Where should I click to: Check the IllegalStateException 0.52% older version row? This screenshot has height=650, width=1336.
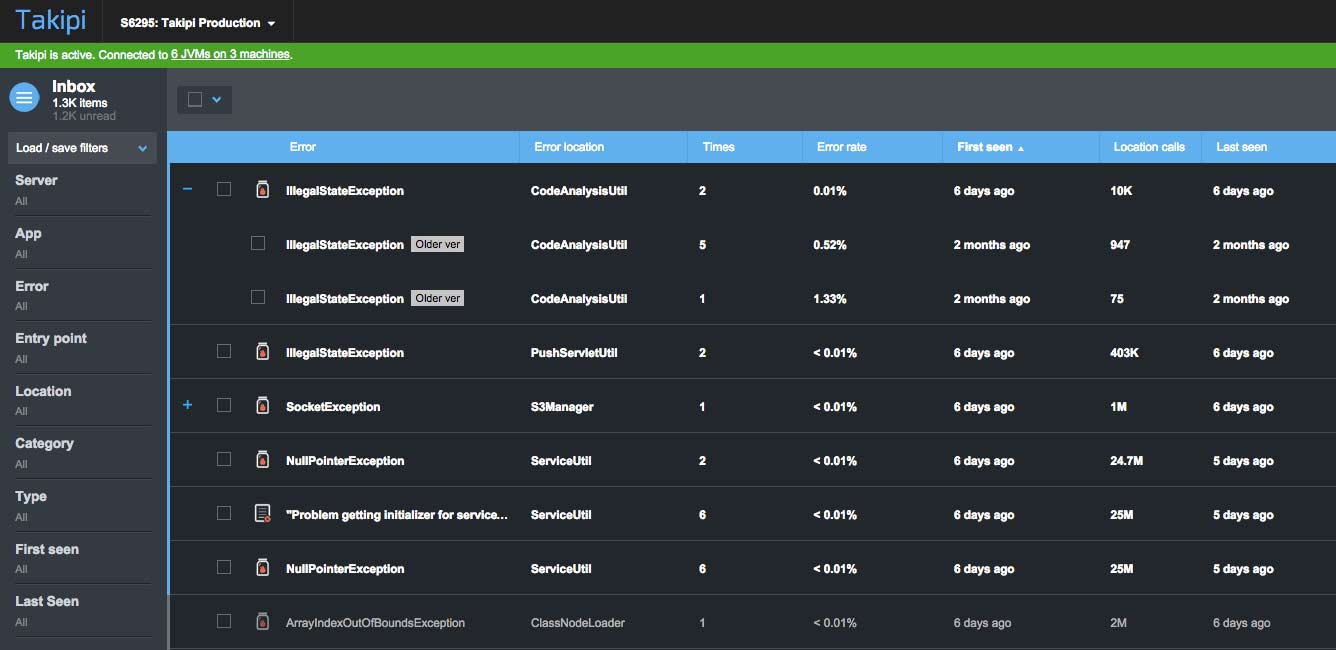coord(258,243)
